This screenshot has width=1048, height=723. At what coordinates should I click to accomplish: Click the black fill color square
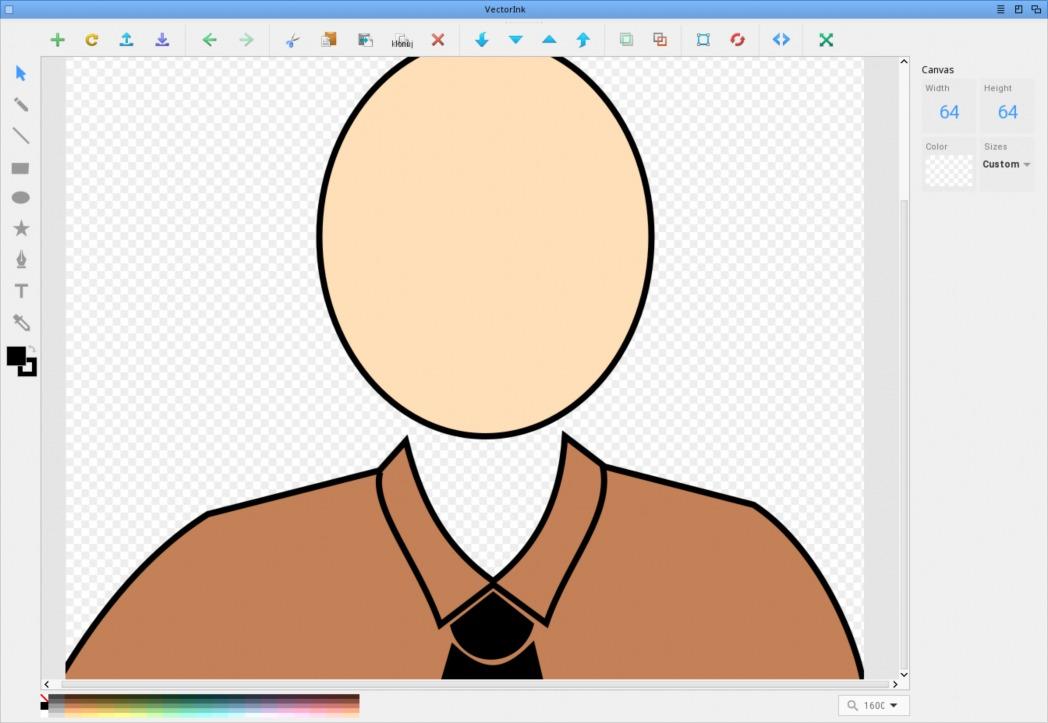(x=15, y=356)
